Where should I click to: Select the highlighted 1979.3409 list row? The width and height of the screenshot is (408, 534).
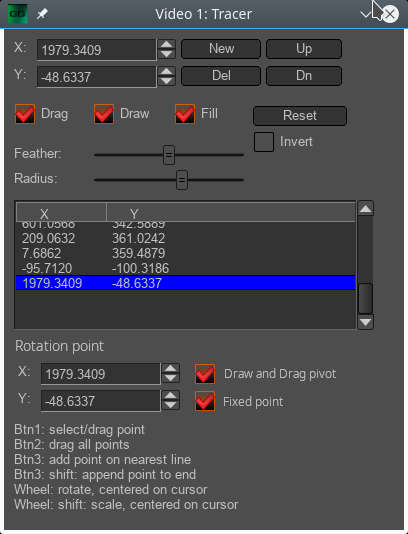coord(186,283)
